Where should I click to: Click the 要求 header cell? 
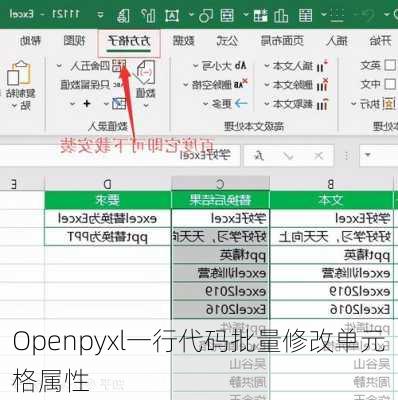(x=108, y=200)
